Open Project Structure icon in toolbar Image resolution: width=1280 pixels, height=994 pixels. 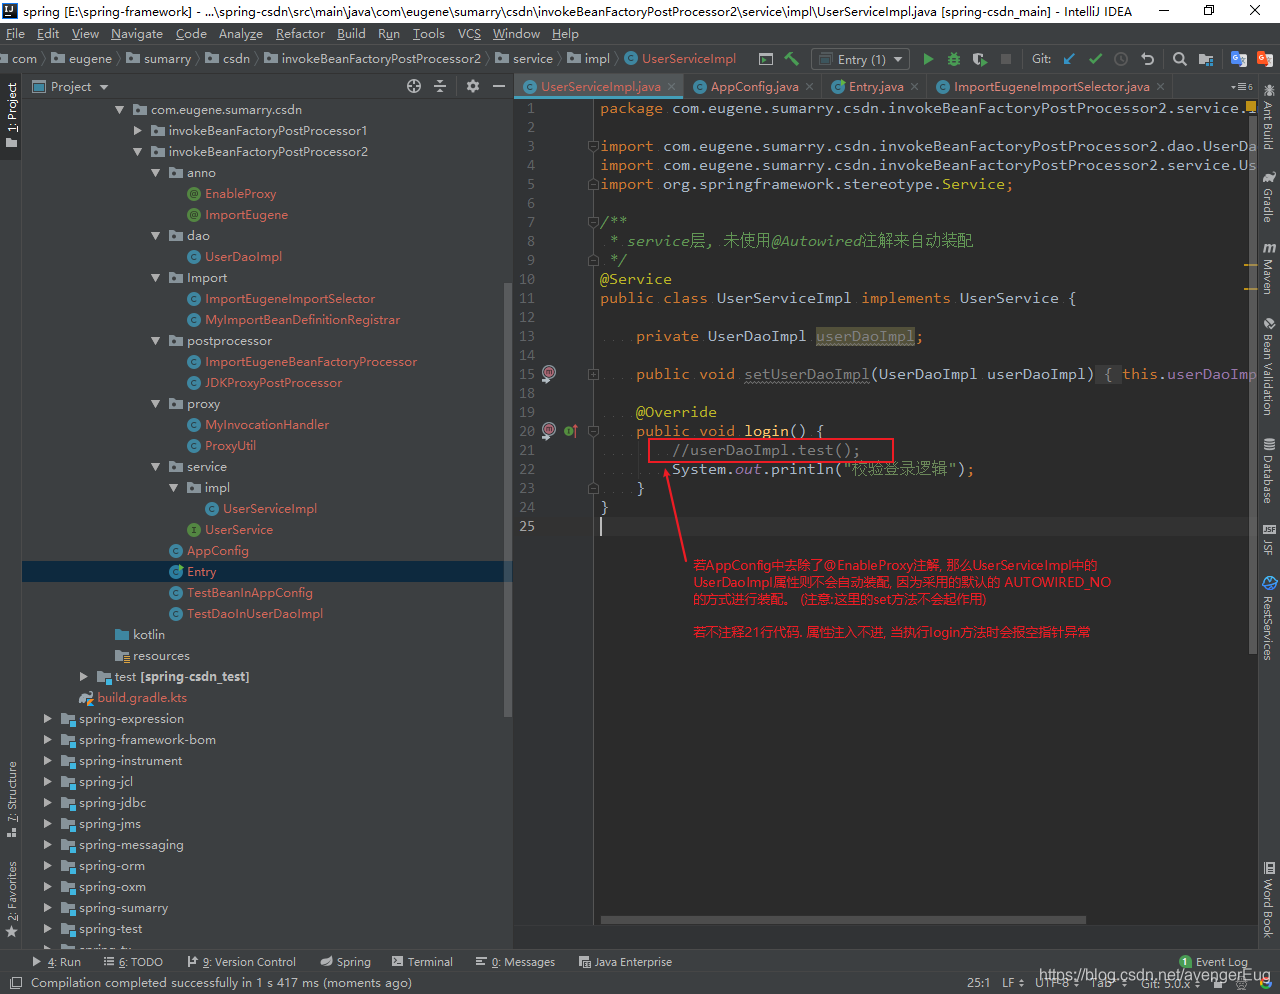tap(1206, 59)
